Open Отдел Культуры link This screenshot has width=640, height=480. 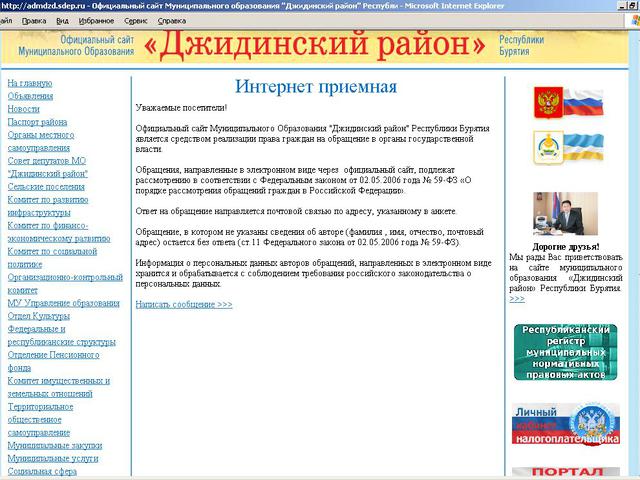coord(38,316)
